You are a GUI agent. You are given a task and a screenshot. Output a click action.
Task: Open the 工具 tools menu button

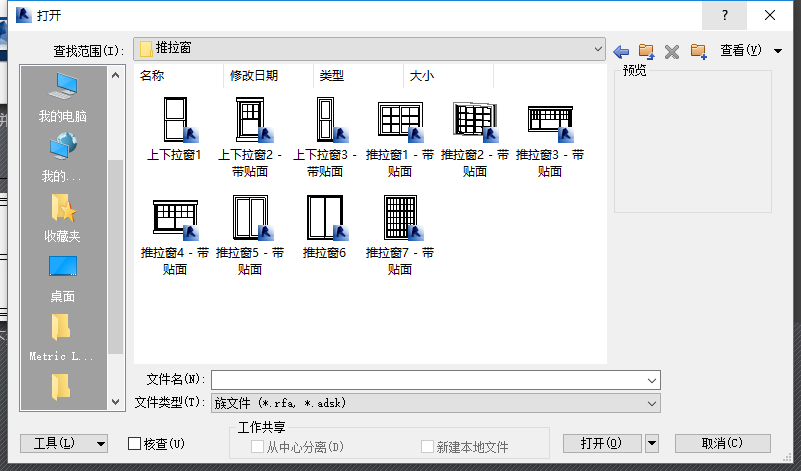(64, 443)
